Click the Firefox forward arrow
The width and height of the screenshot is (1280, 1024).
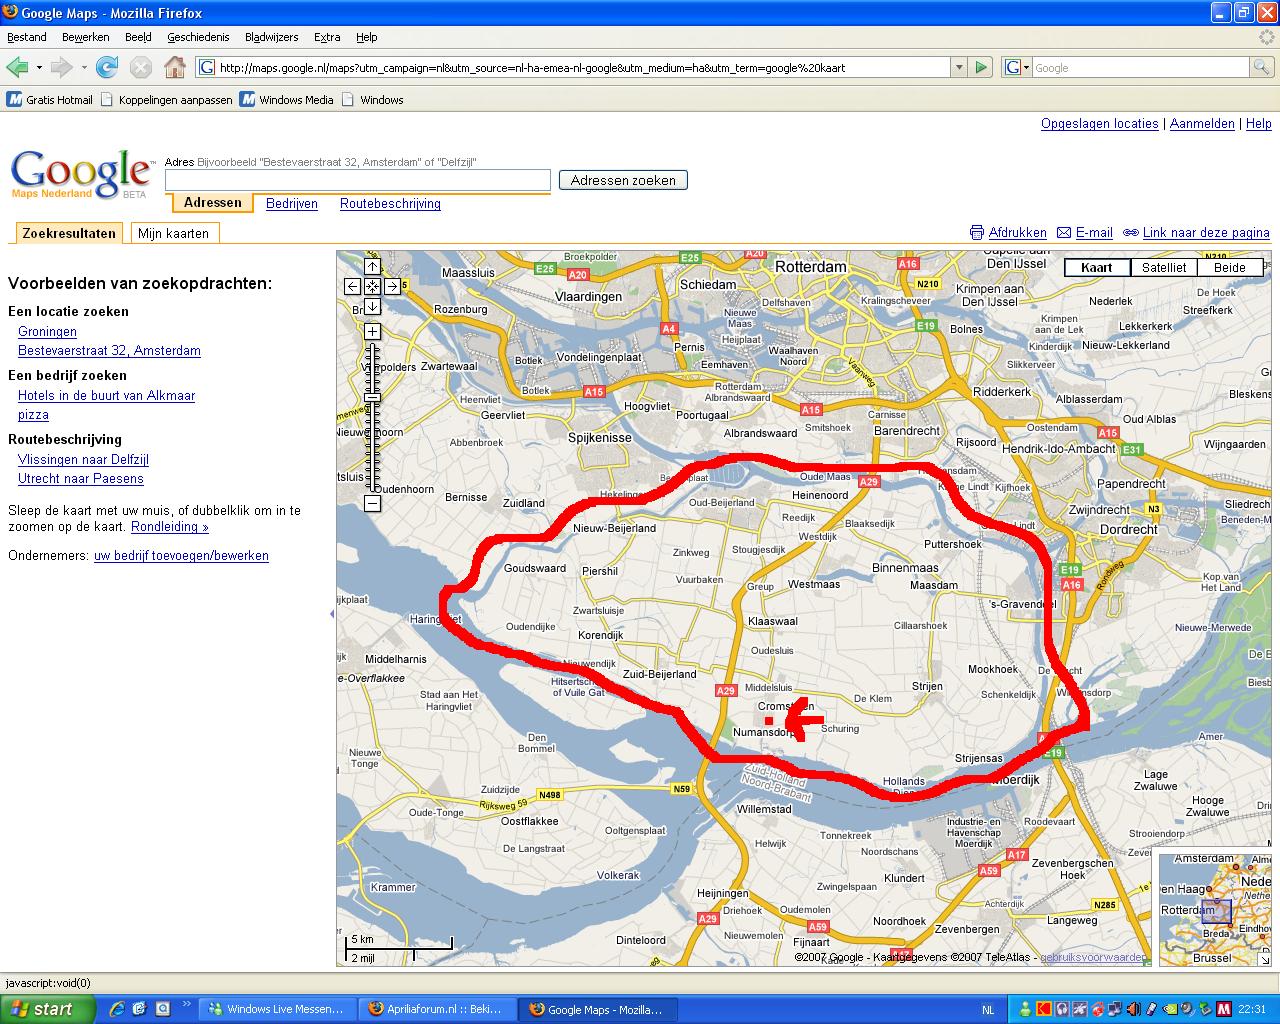click(x=61, y=67)
